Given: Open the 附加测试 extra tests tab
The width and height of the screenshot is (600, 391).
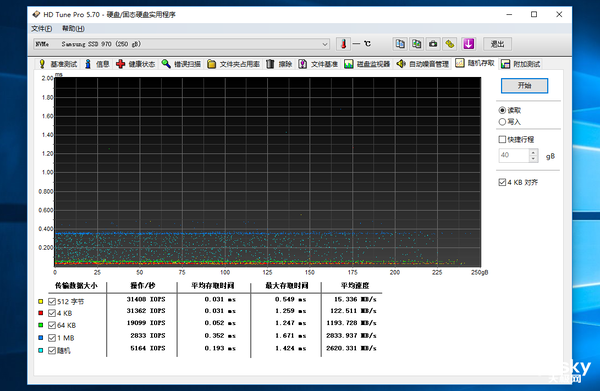Looking at the screenshot, I should pos(521,64).
